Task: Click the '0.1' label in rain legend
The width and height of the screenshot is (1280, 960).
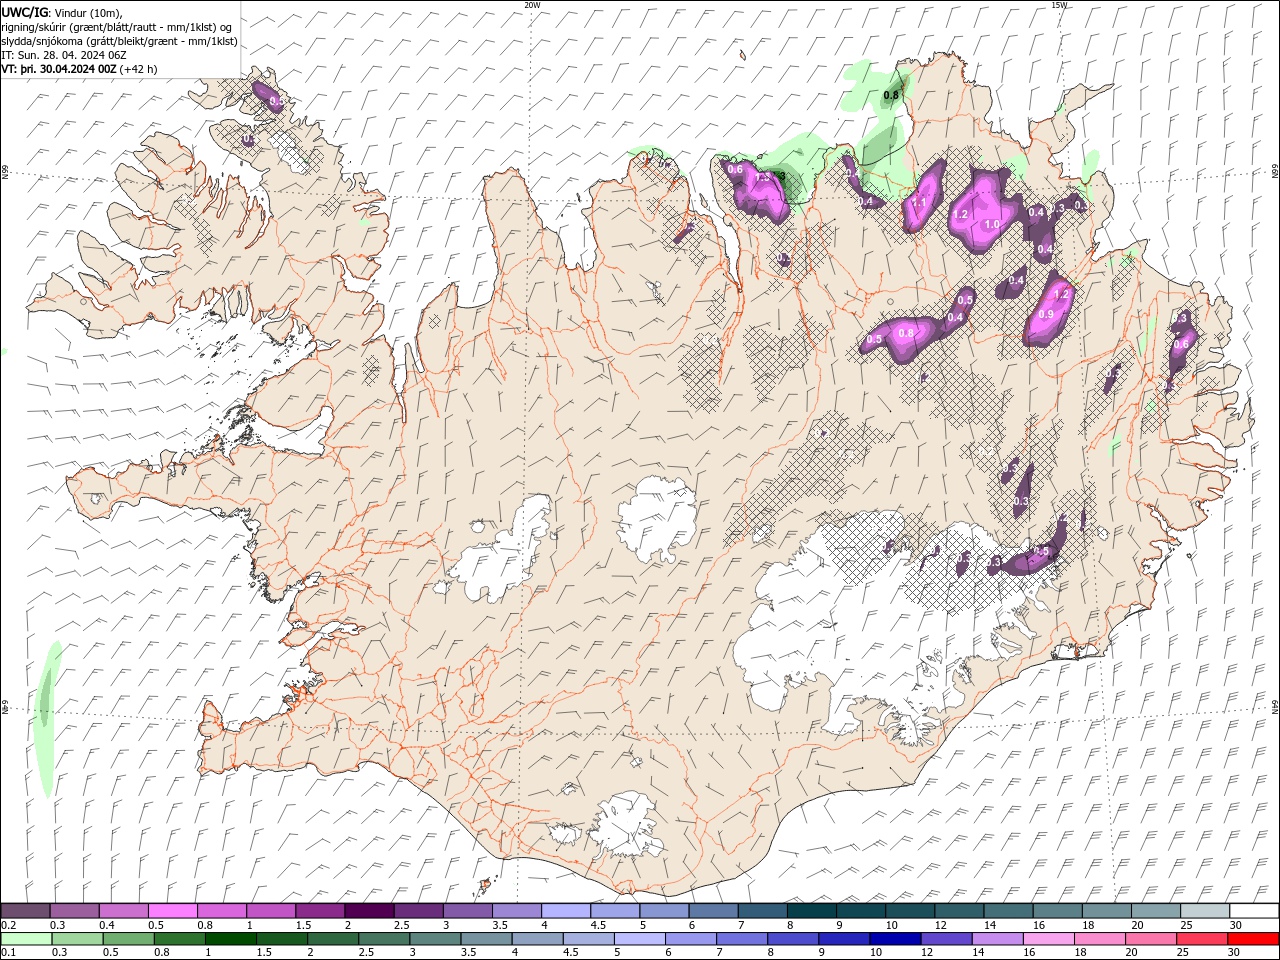Action: click(8, 952)
